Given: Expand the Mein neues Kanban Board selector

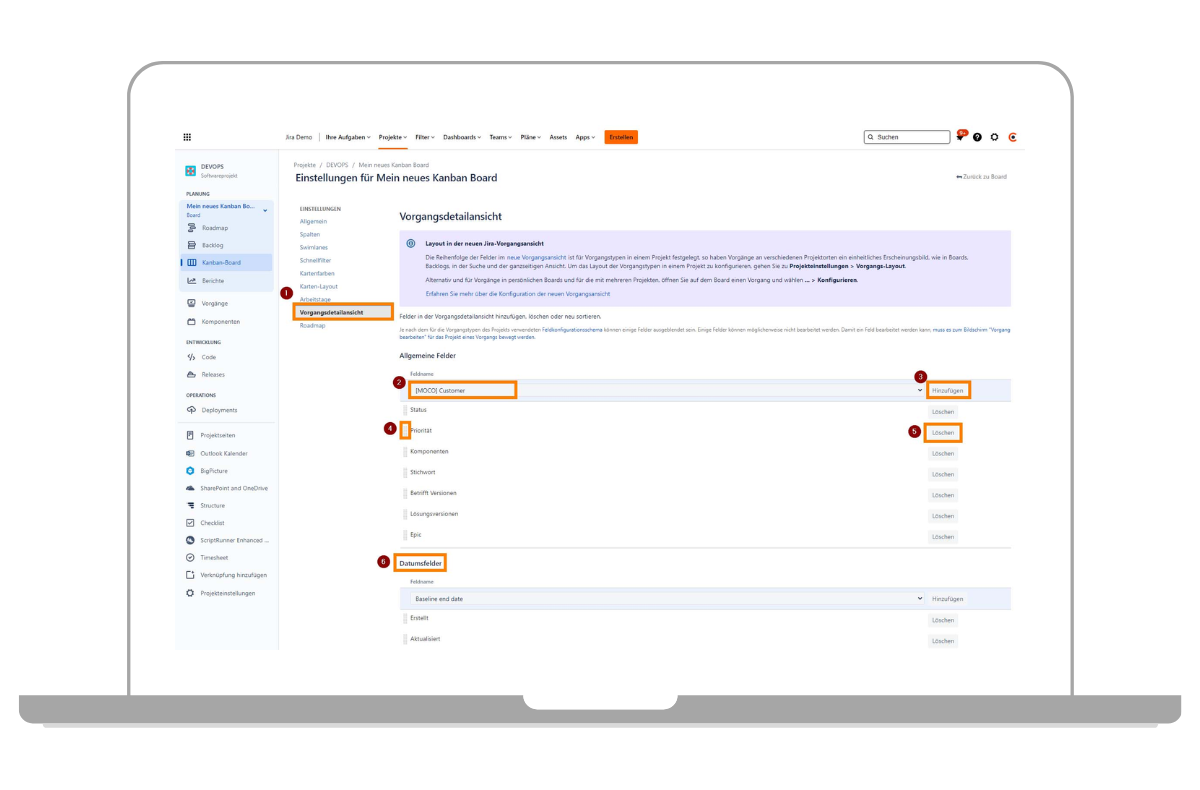Looking at the screenshot, I should click(265, 210).
